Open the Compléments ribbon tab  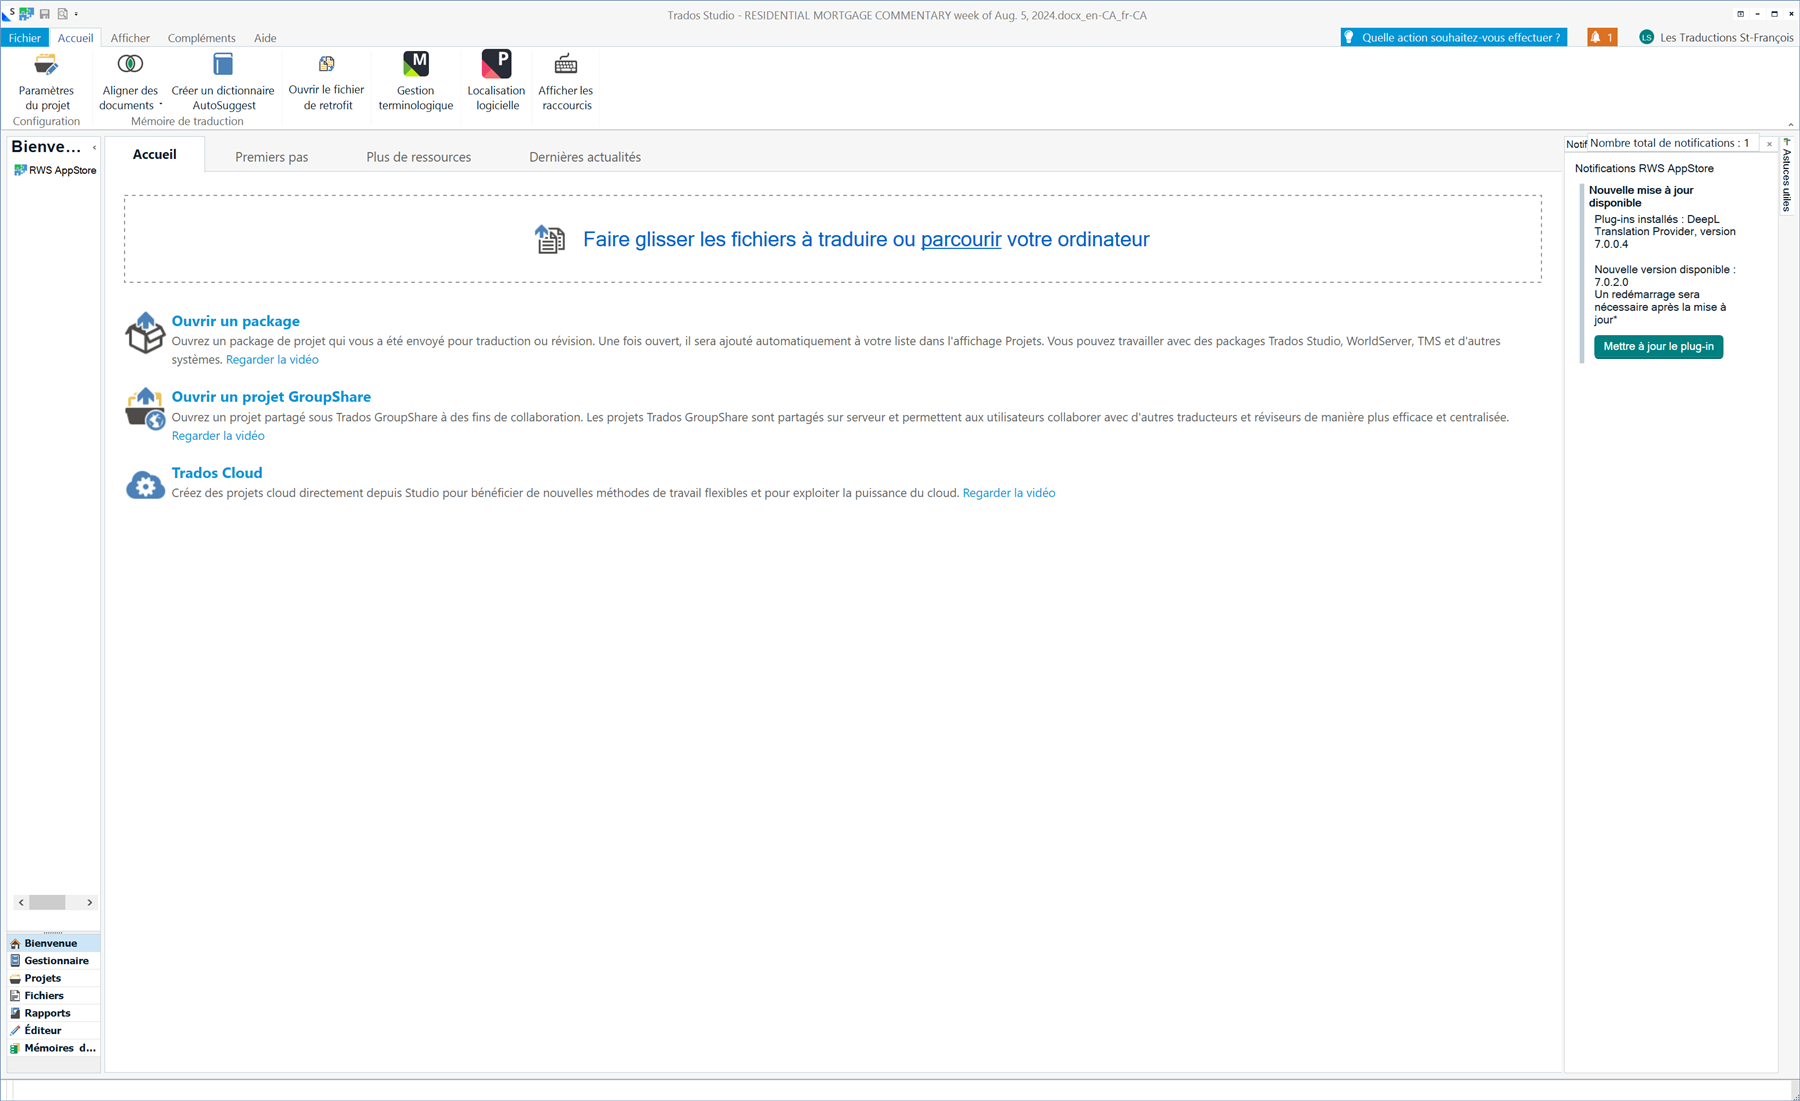201,38
